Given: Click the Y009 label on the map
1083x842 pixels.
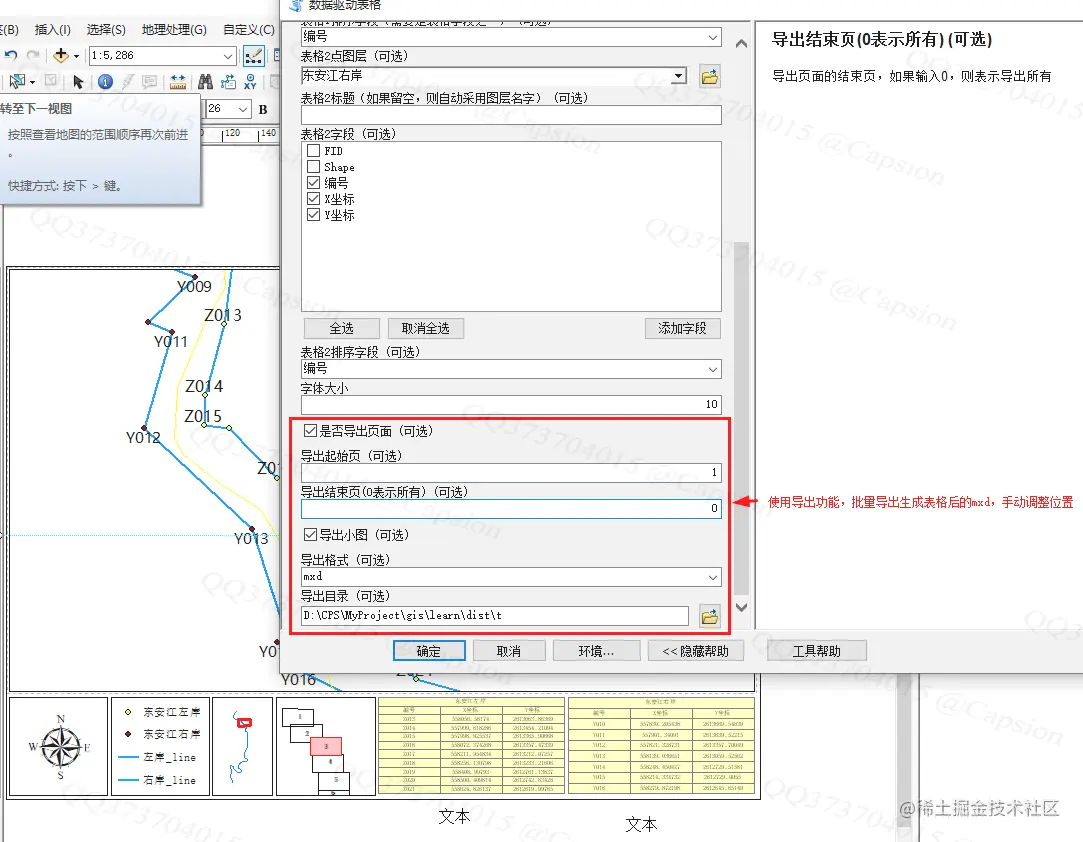Looking at the screenshot, I should [x=194, y=287].
